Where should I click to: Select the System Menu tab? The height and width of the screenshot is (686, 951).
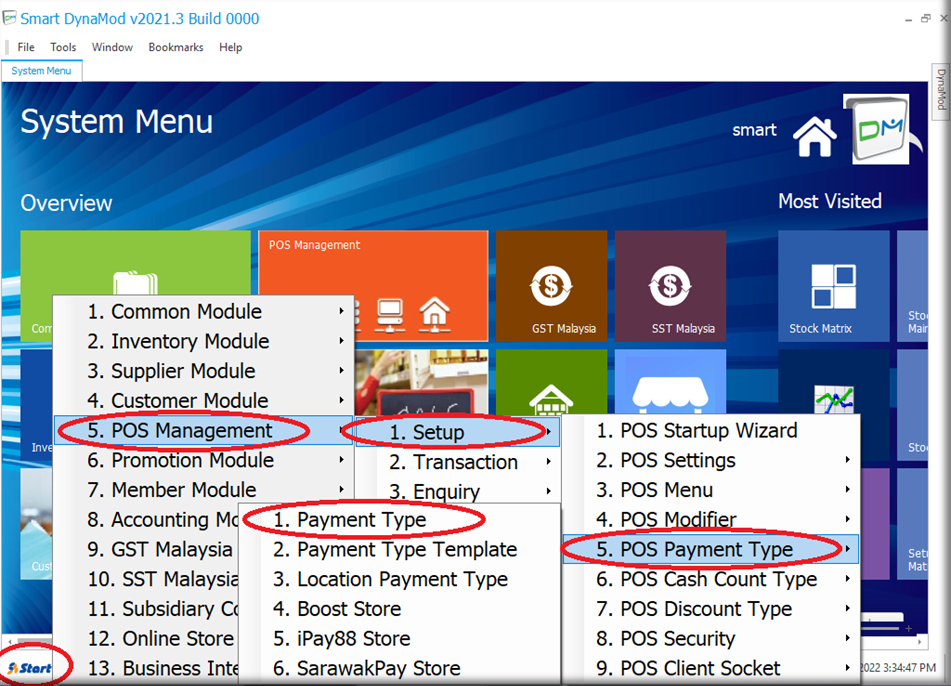tap(41, 71)
